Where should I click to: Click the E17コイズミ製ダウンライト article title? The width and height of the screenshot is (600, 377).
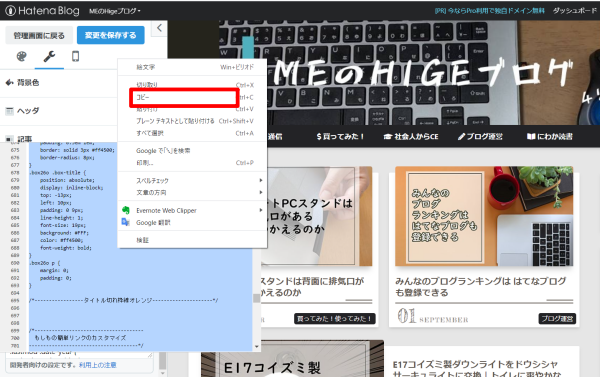pyautogui.click(x=476, y=368)
